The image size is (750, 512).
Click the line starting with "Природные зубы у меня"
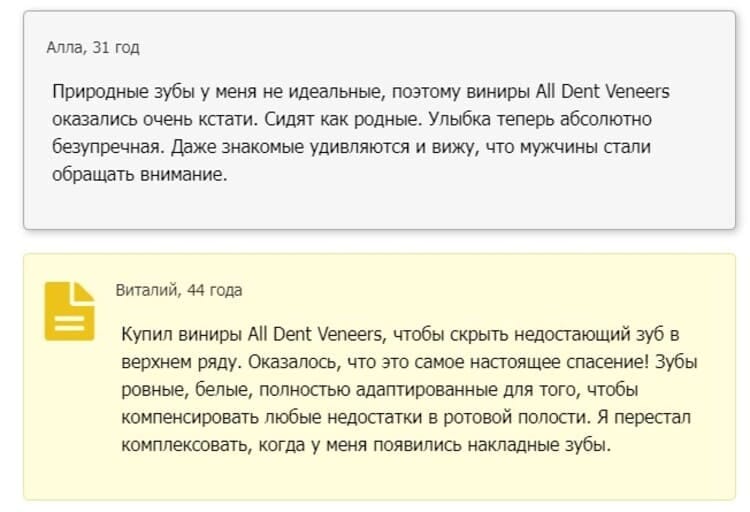(361, 91)
